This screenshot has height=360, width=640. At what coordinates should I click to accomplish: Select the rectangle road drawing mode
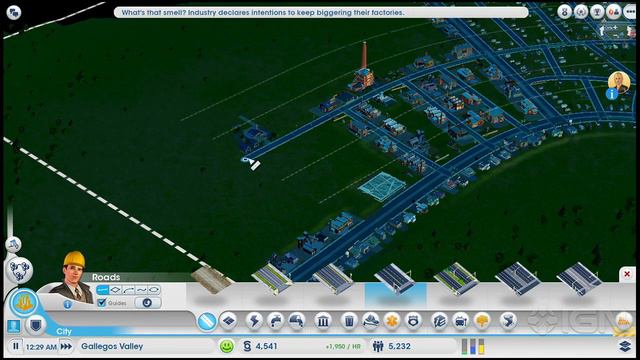(x=116, y=290)
